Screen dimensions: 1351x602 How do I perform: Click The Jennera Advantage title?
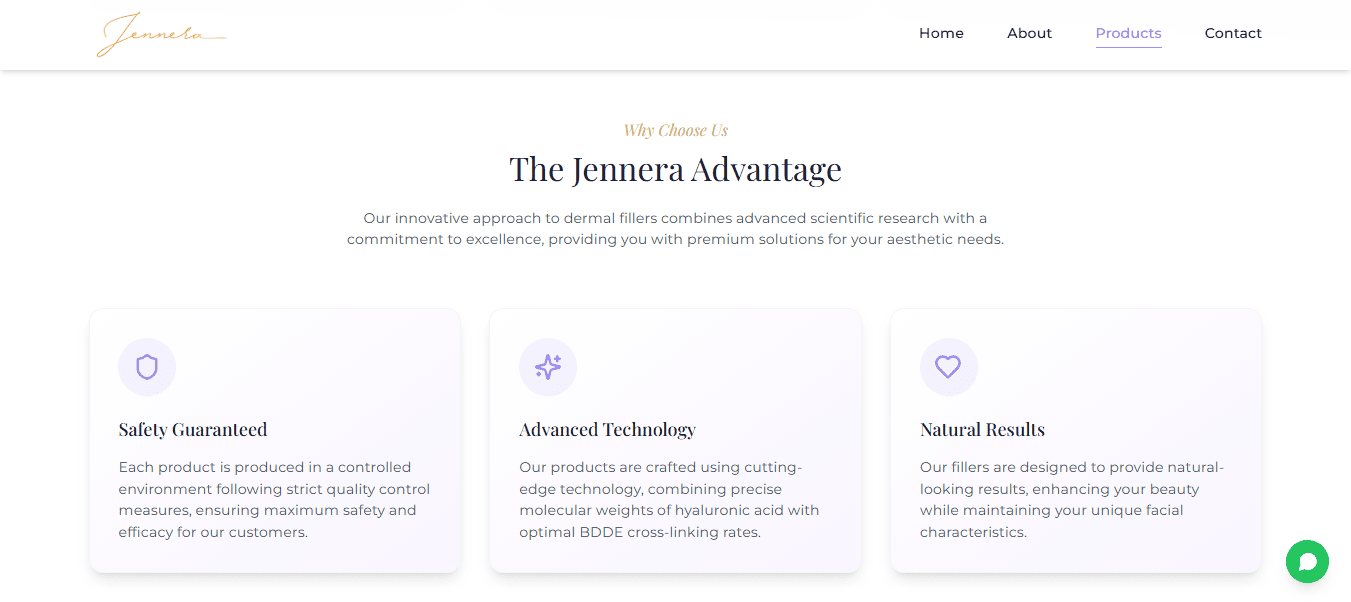[675, 169]
